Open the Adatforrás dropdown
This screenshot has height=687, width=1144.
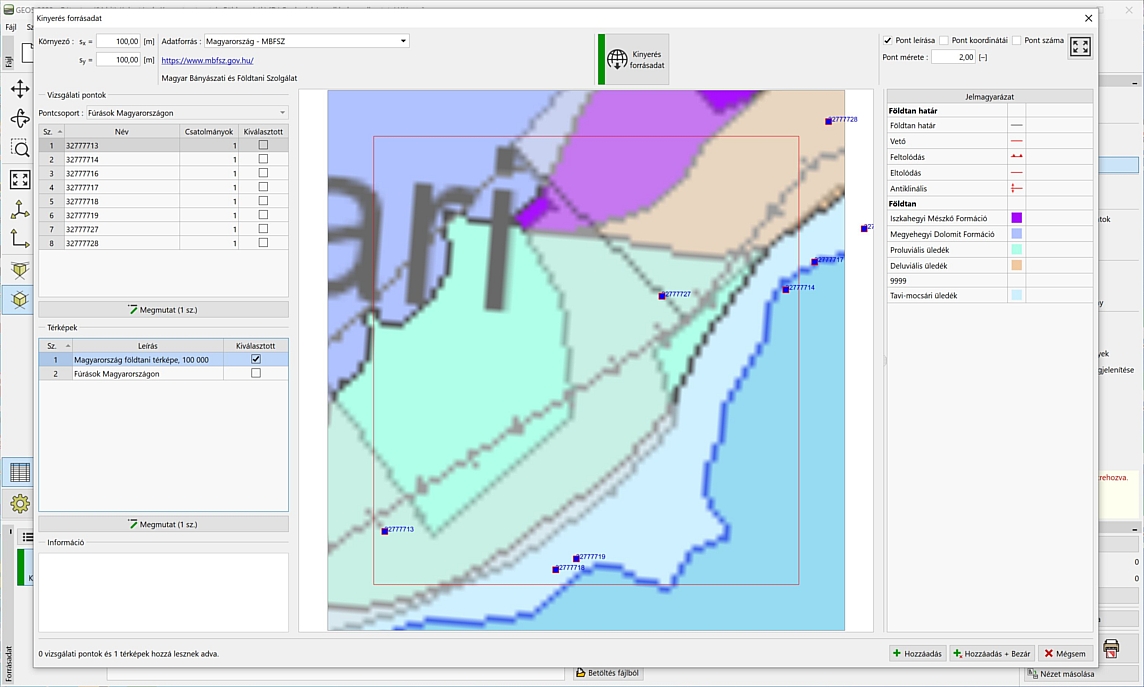tap(306, 41)
